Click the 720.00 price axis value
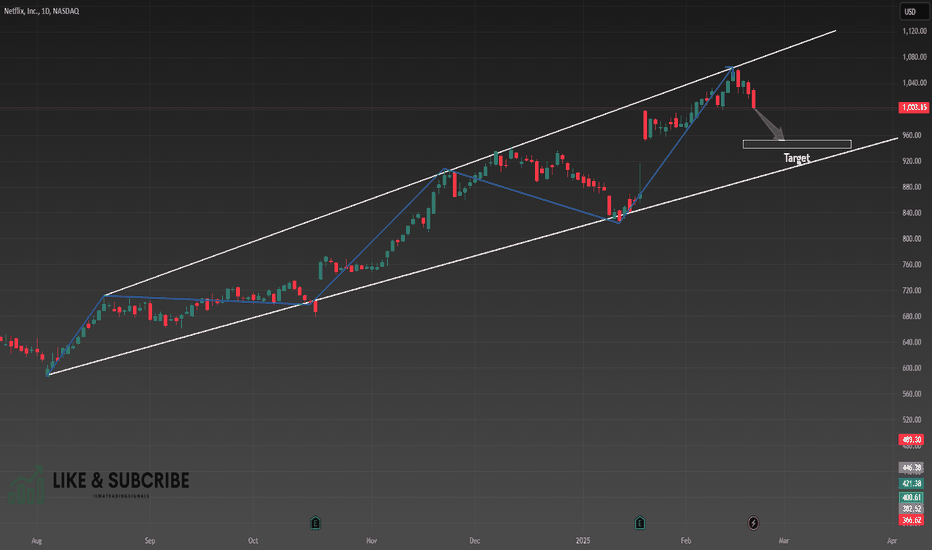 pyautogui.click(x=912, y=291)
